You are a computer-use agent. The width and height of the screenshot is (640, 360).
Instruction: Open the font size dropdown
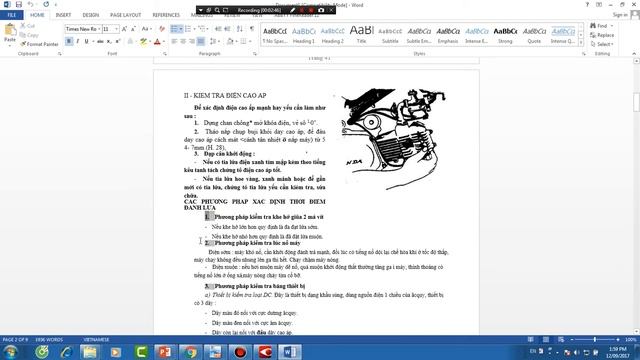116,29
